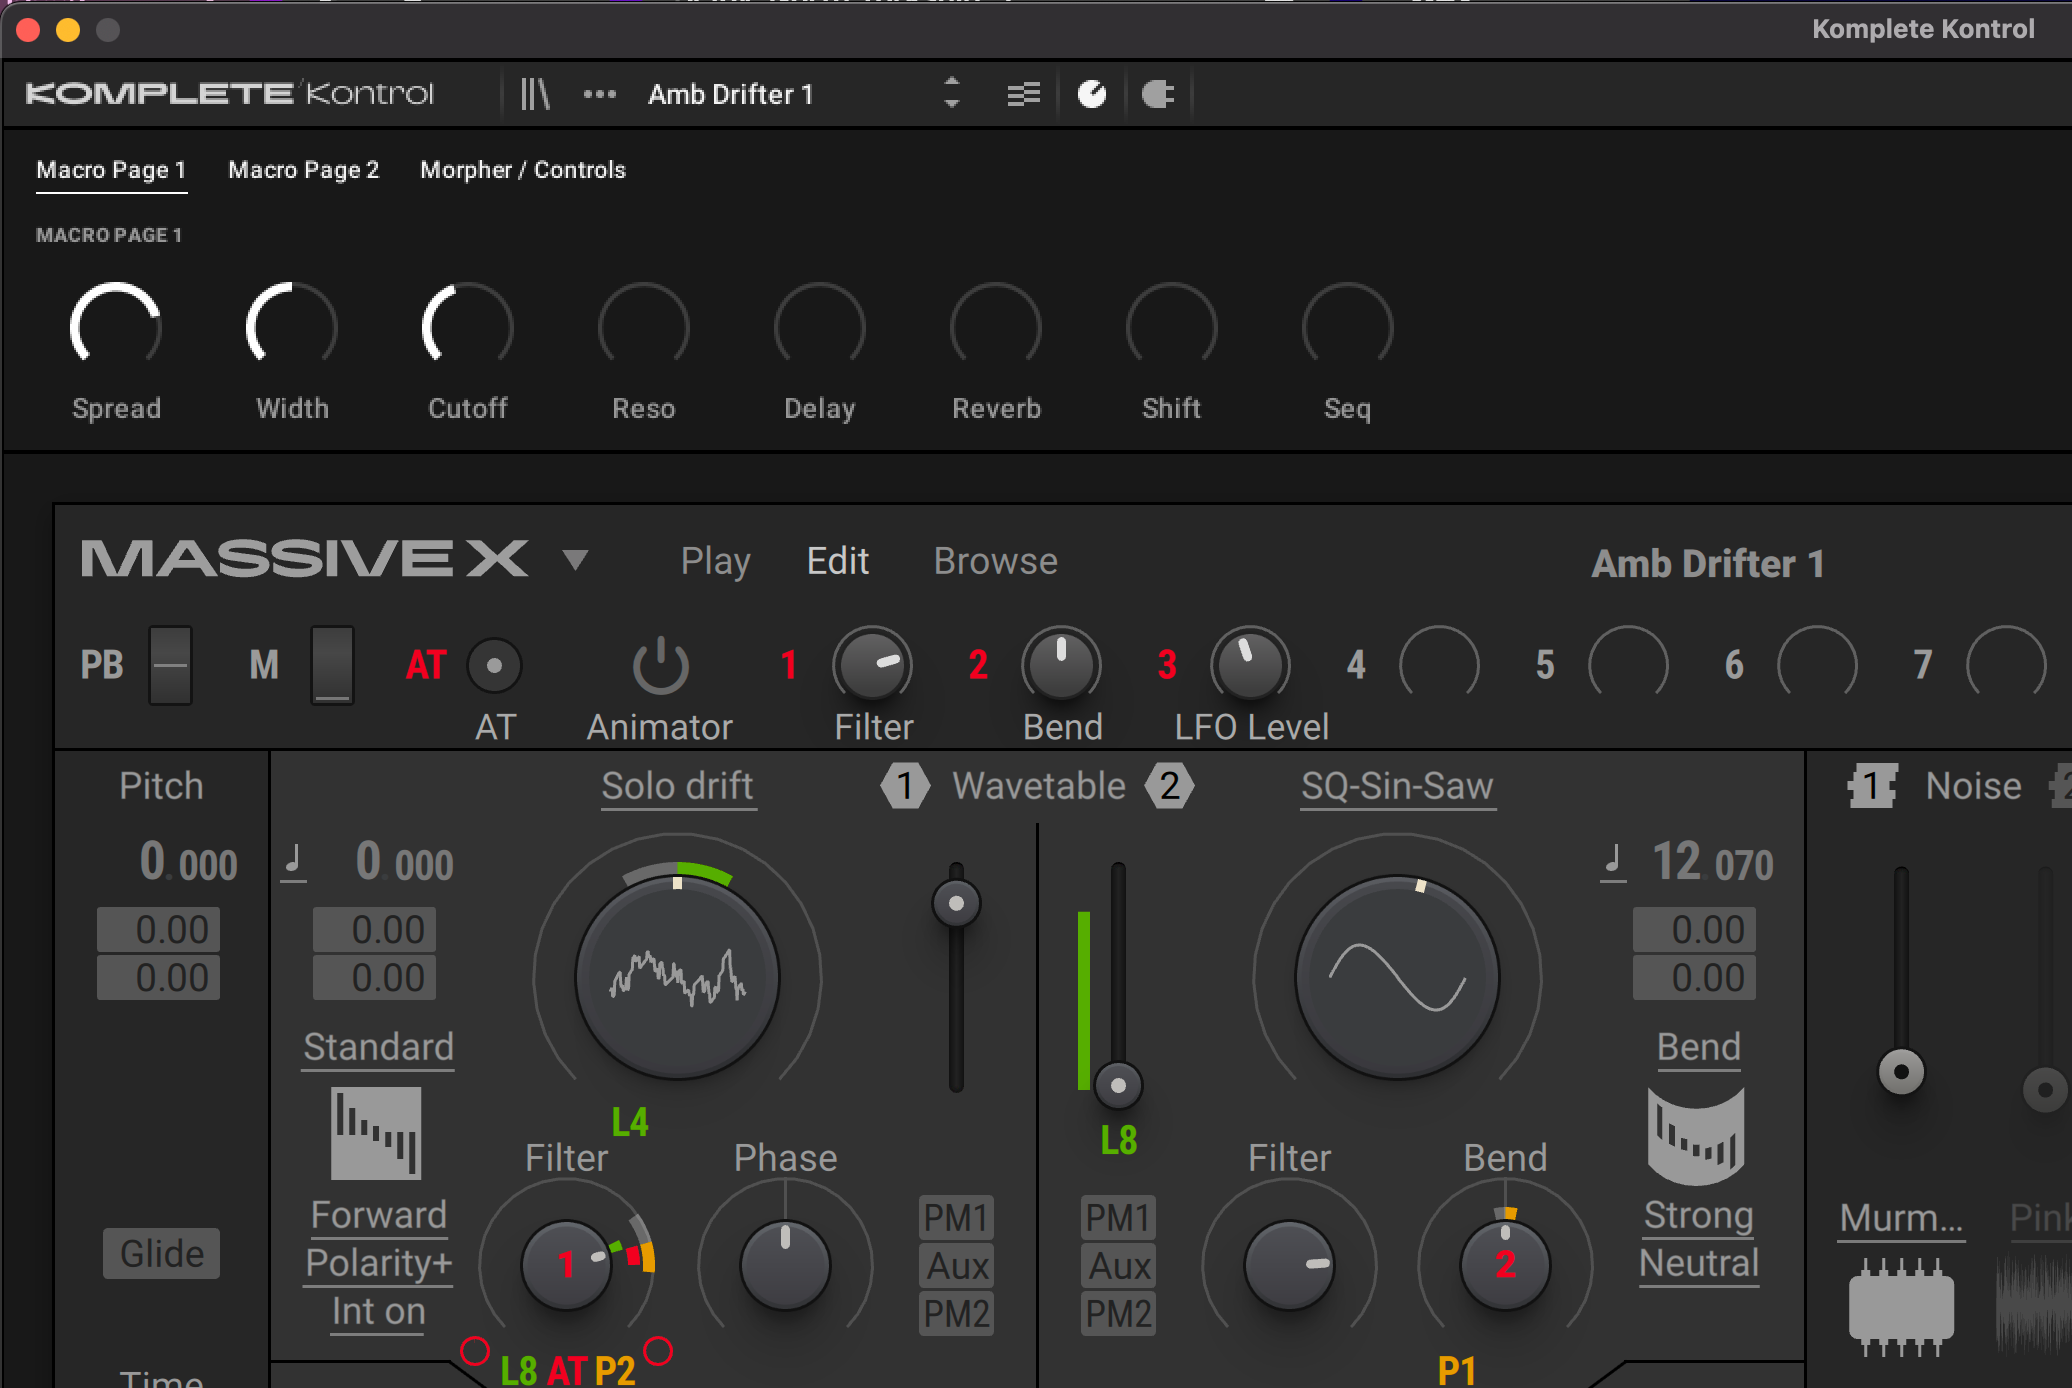The width and height of the screenshot is (2072, 1388).
Task: Click the Glide button
Action: 162,1254
